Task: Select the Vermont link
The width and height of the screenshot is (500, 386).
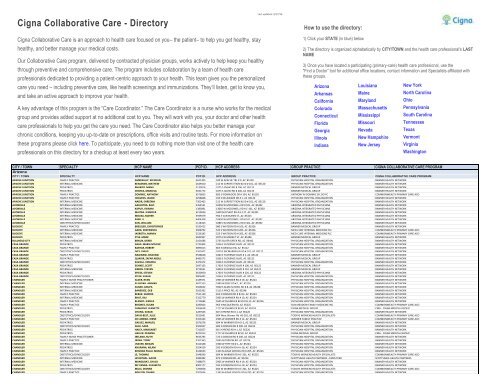Action: pyautogui.click(x=411, y=137)
